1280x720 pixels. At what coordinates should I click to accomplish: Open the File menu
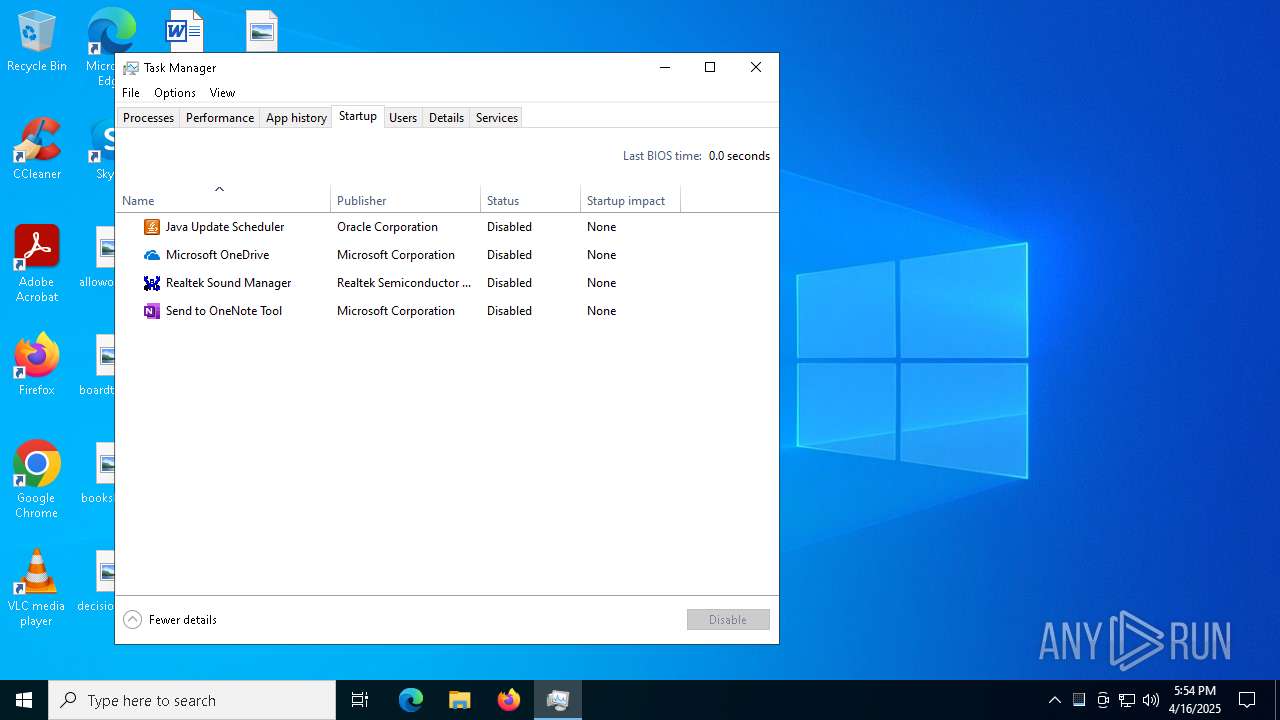pyautogui.click(x=131, y=93)
